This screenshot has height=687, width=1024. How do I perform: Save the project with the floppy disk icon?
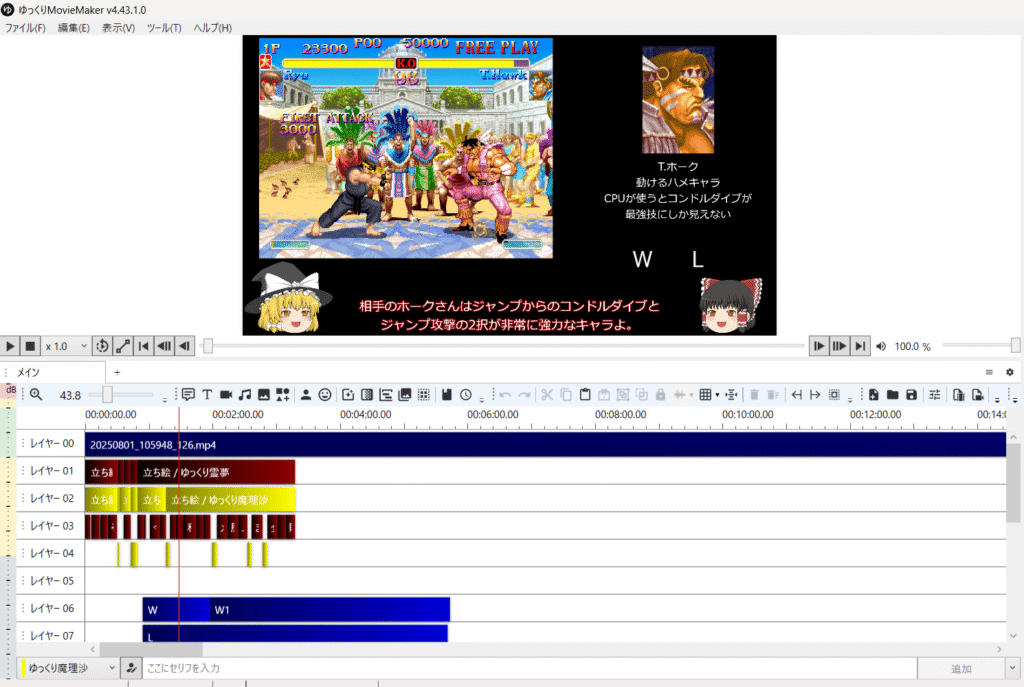[911, 394]
